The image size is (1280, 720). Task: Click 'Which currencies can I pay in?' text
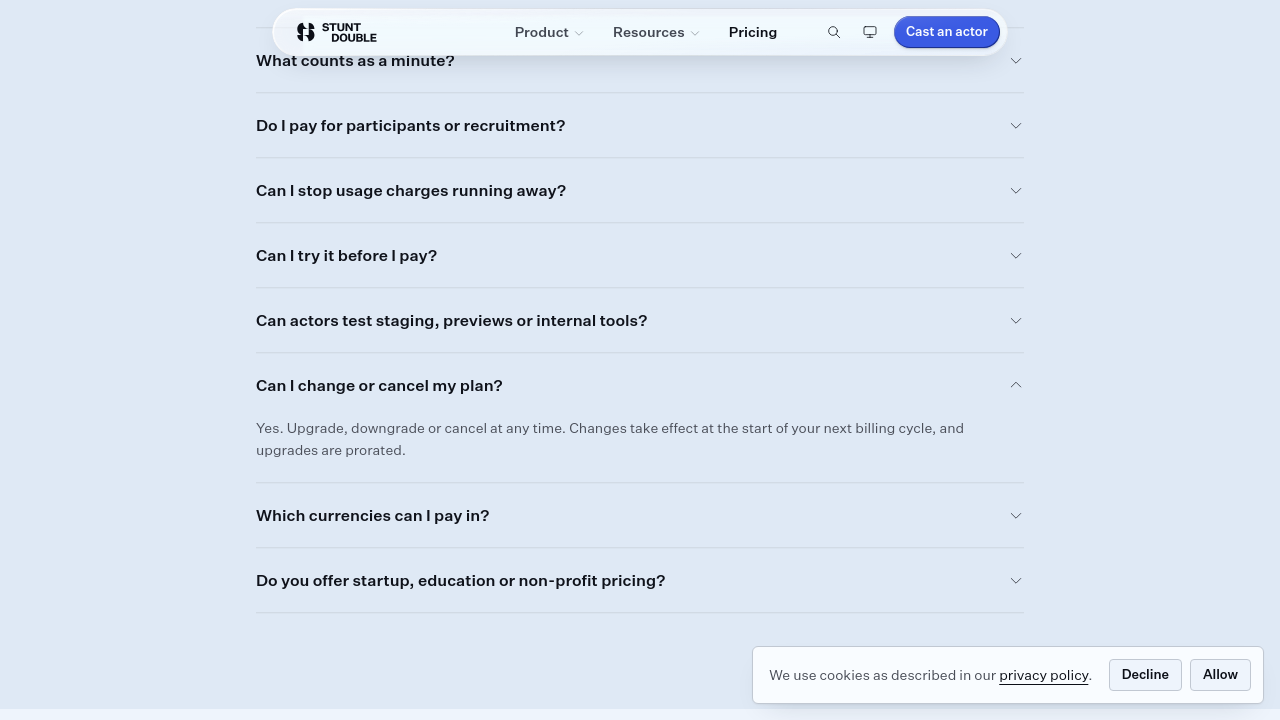pos(372,516)
